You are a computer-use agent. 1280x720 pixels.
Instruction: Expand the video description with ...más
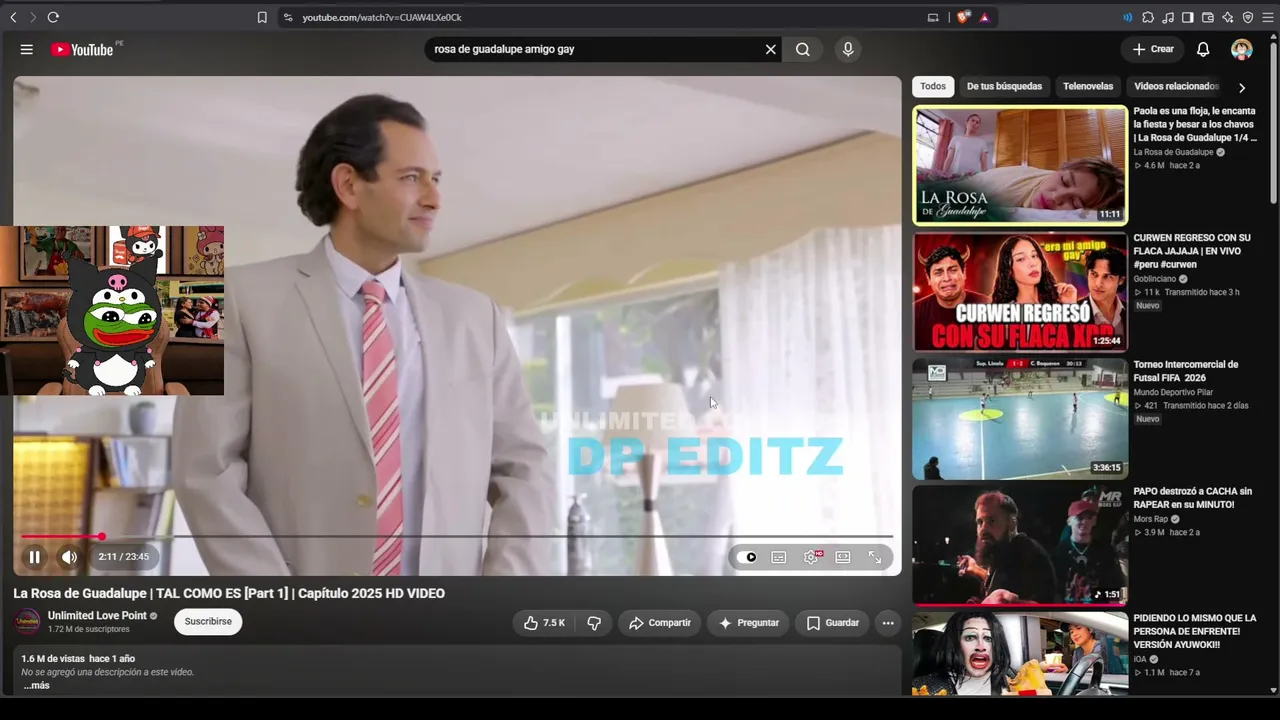pyautogui.click(x=37, y=685)
